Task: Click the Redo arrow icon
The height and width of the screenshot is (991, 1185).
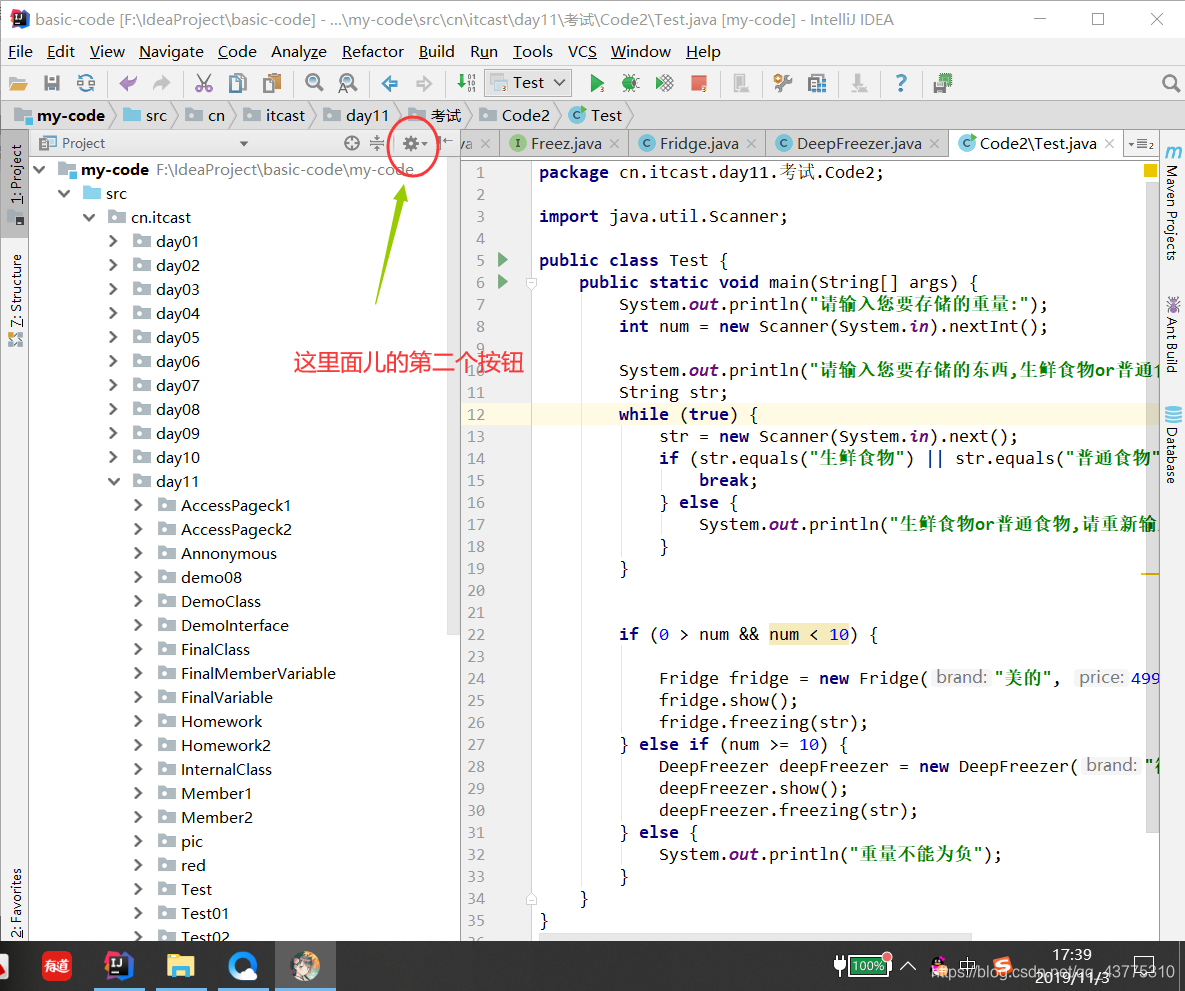Action: tap(162, 83)
